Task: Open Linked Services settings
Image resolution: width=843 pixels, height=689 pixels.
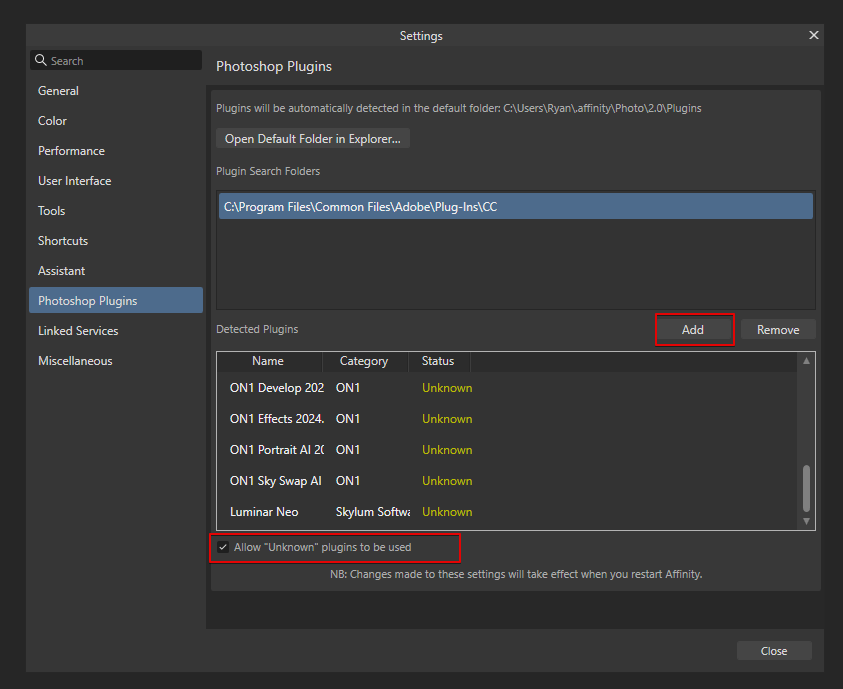Action: tap(78, 331)
